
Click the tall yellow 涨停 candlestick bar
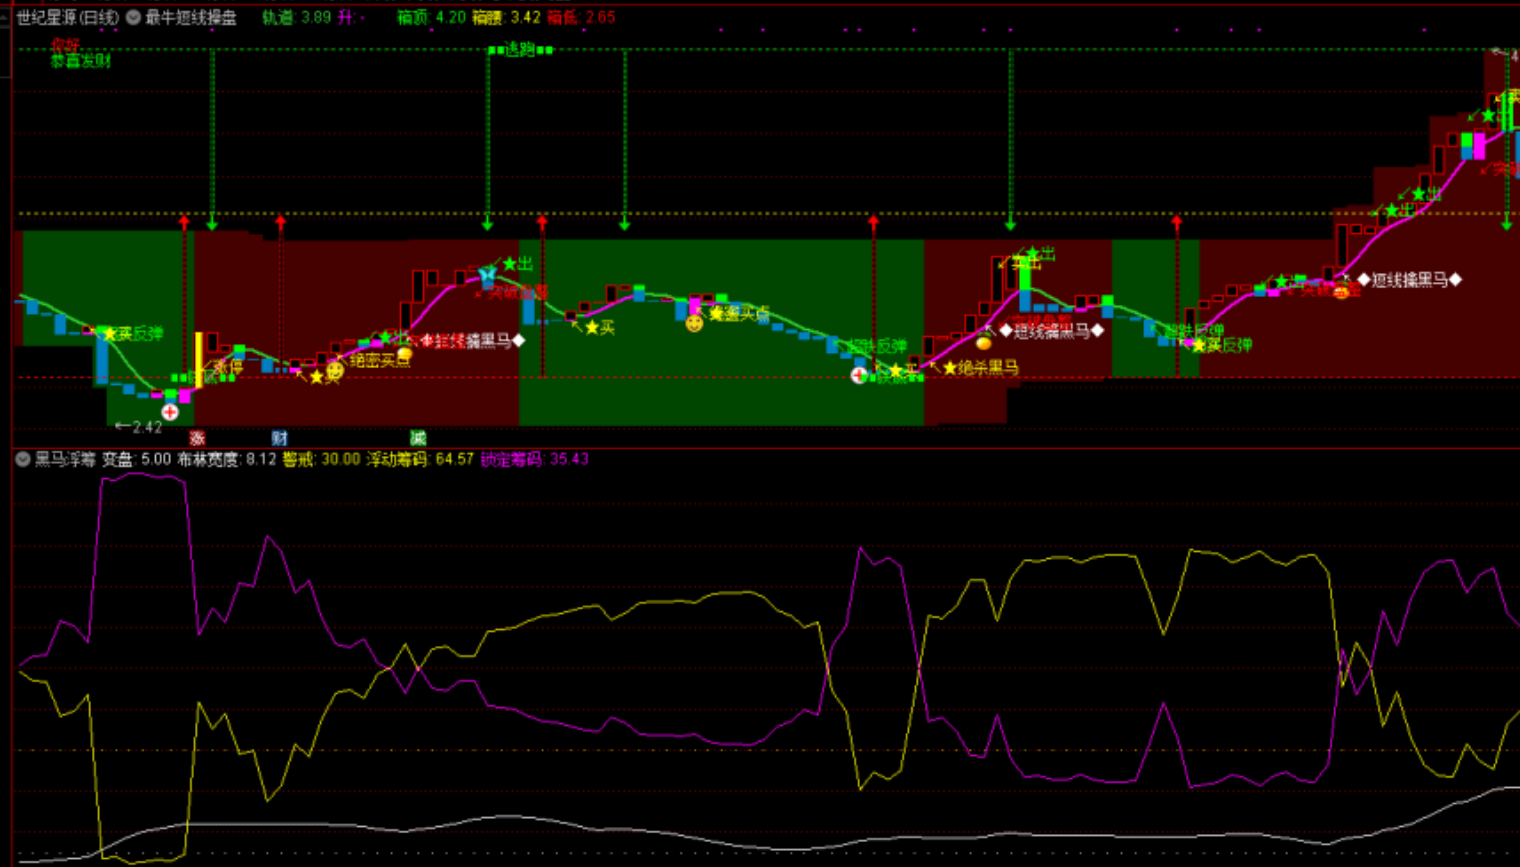(x=199, y=358)
